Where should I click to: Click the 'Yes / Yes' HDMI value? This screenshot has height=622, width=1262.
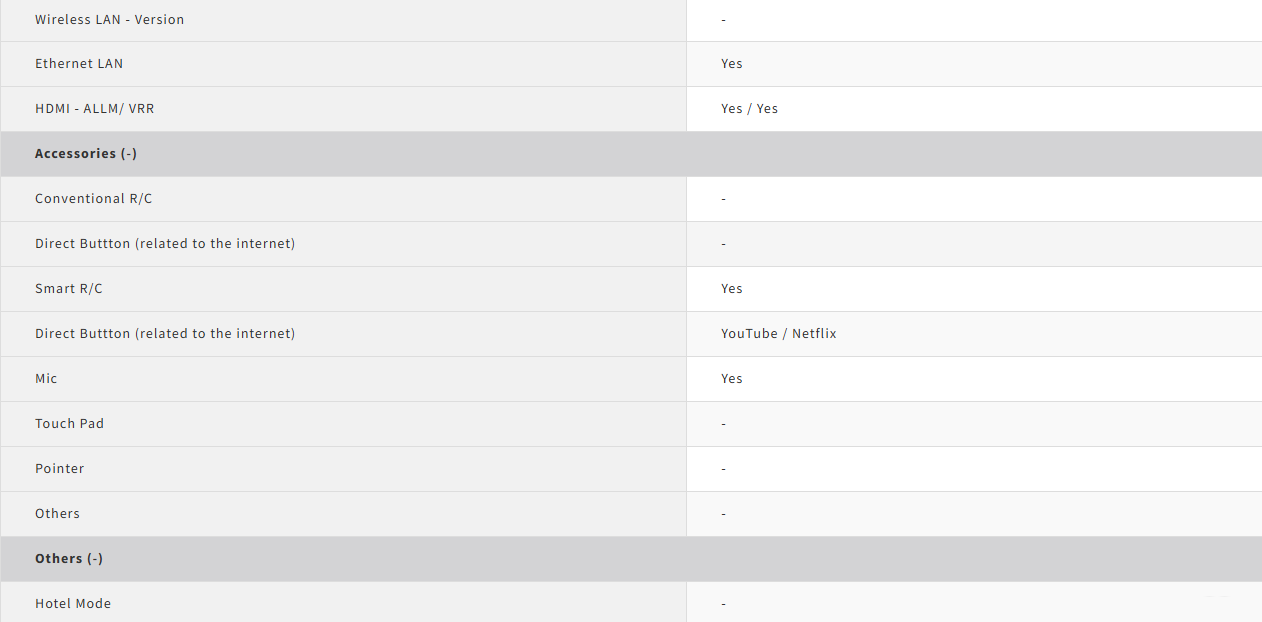pos(749,109)
